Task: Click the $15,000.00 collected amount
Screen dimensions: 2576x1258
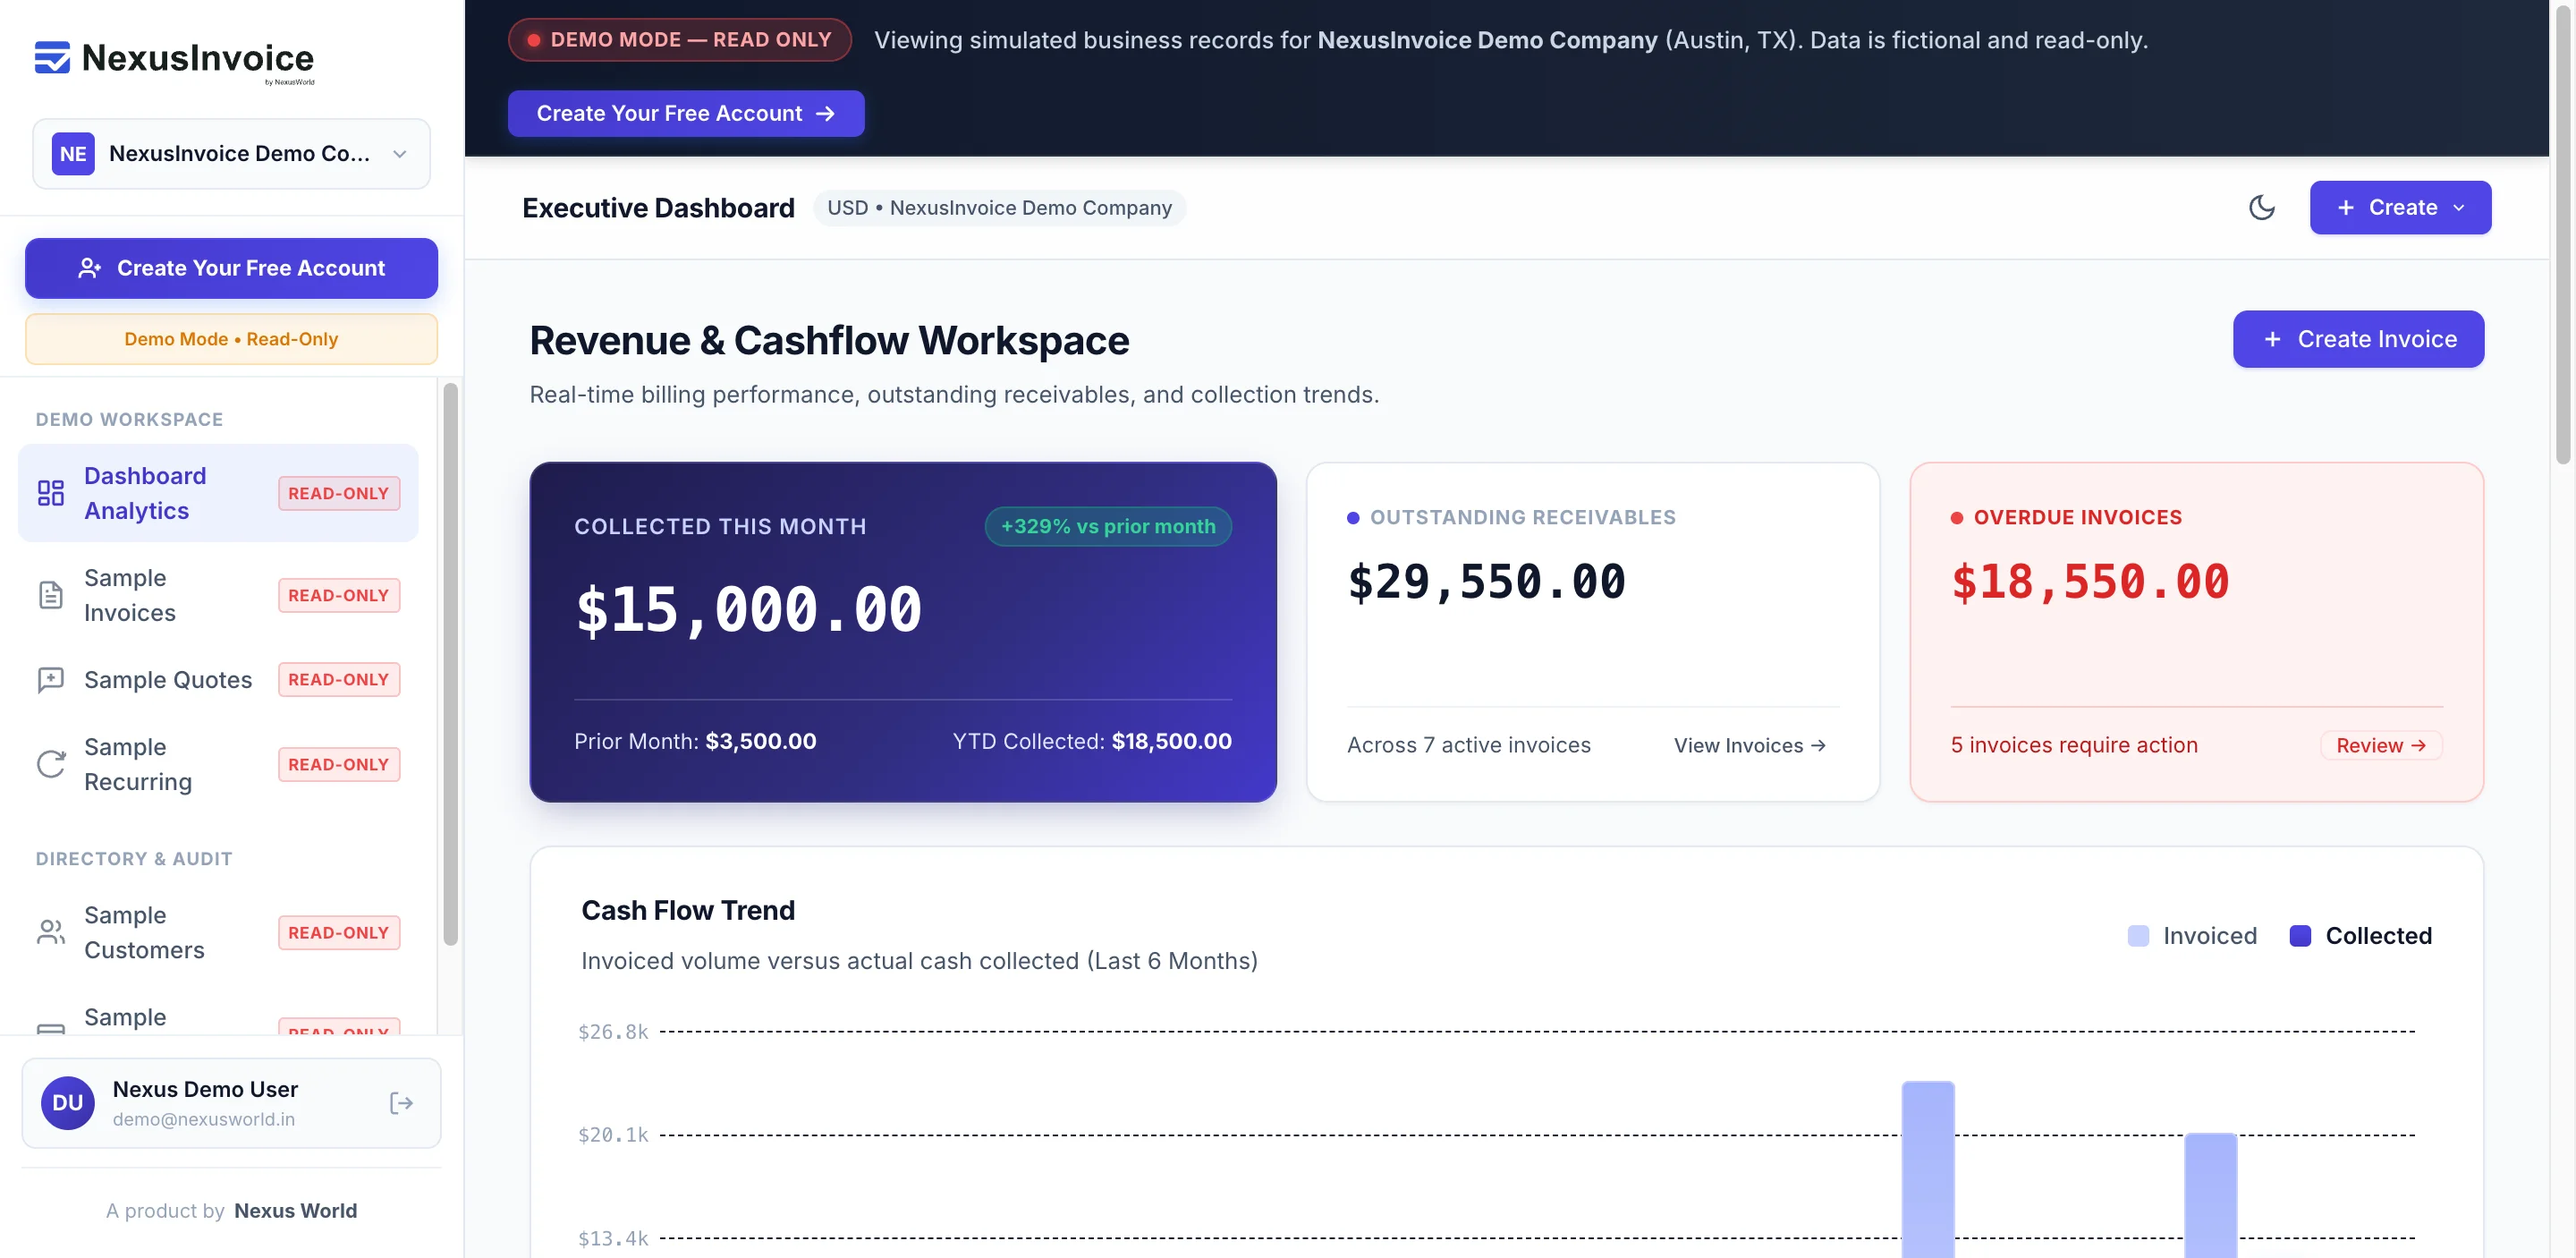Action: pos(748,610)
